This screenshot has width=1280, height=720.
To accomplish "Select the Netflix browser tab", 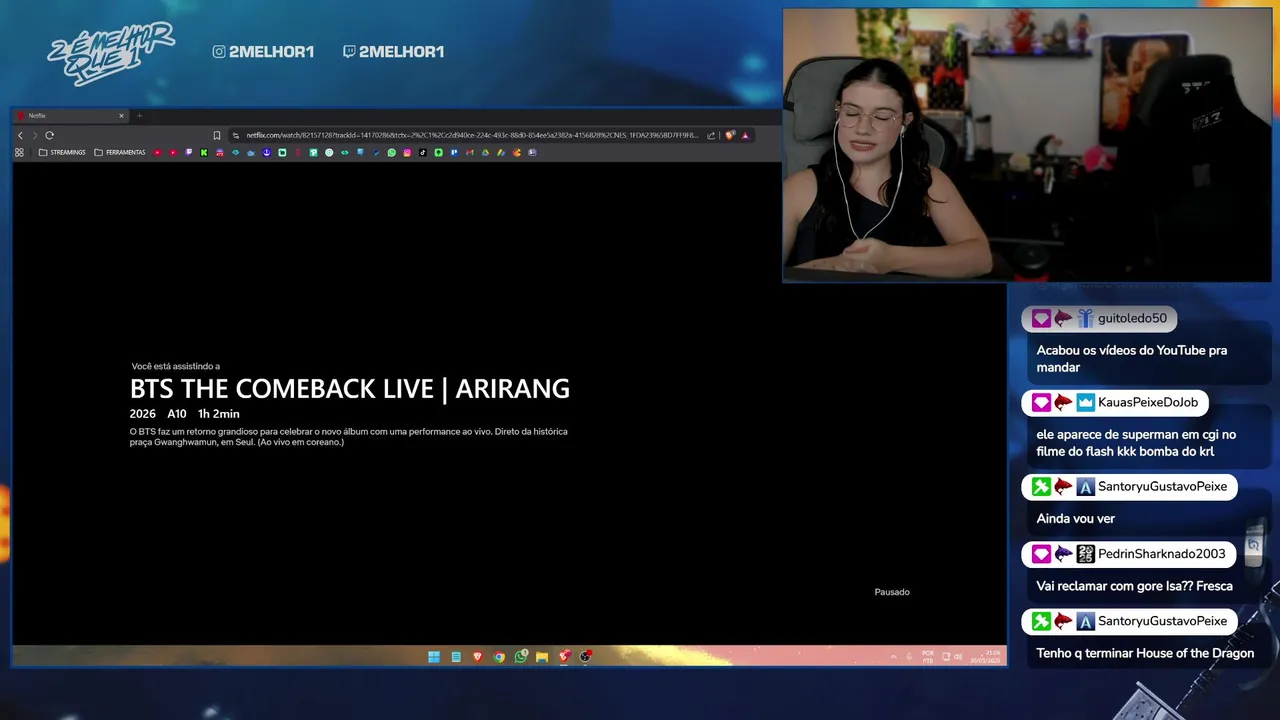I will coord(70,116).
